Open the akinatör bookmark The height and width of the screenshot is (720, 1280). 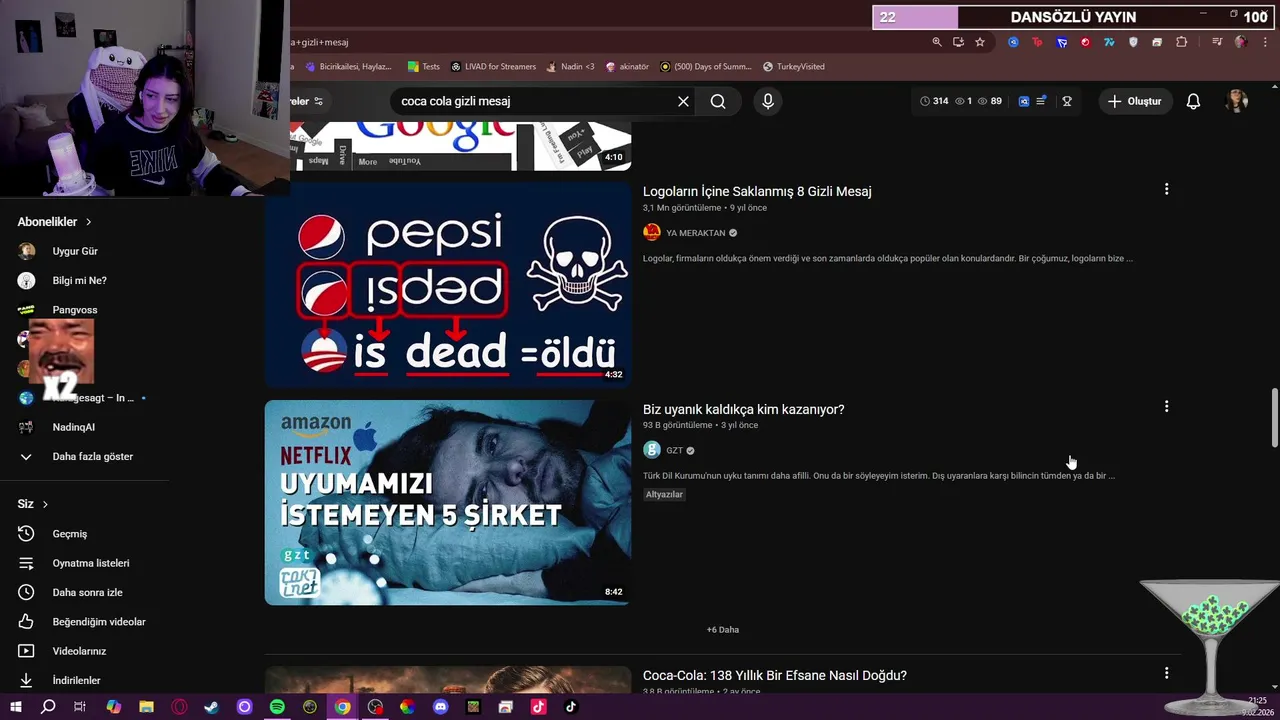[x=626, y=67]
